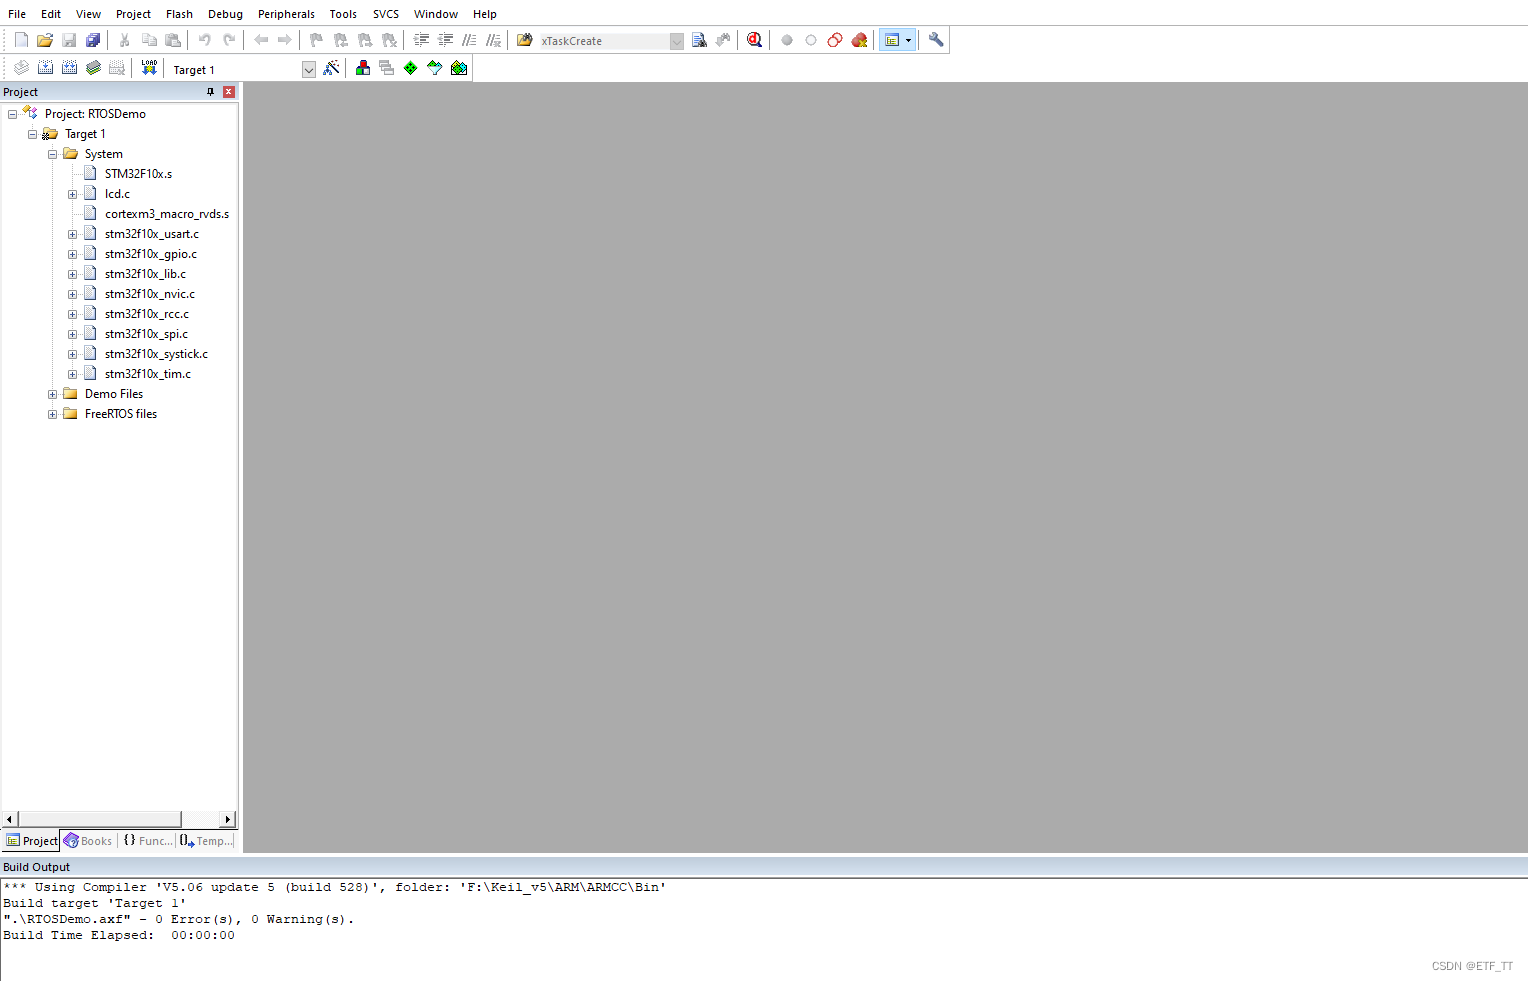Select stm32f10x_tim.c file
The image size is (1528, 981).
click(148, 374)
